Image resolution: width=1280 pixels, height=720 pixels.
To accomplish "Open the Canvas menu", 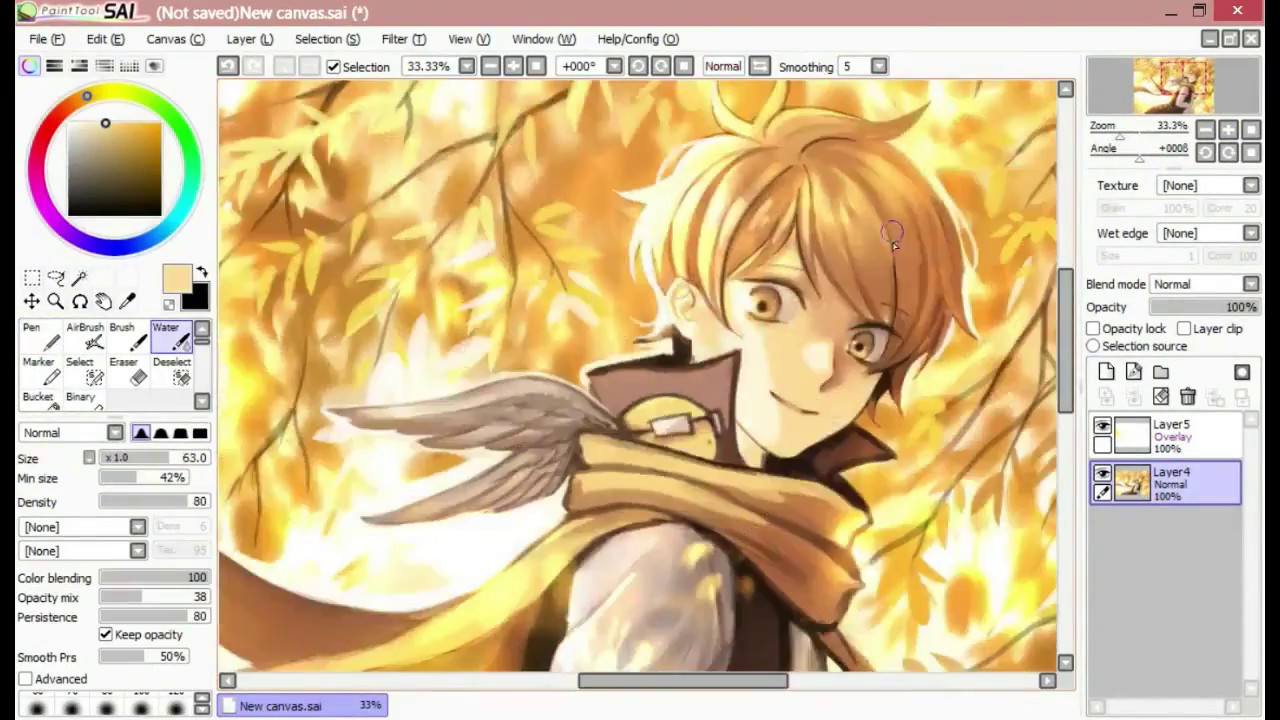I will [x=175, y=39].
